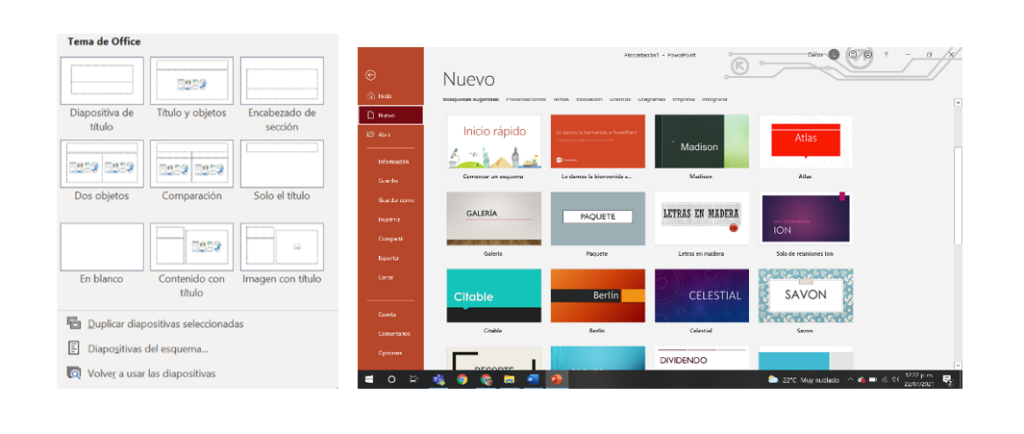The width and height of the screenshot is (1024, 434).
Task: Choose Cerrar in the backstage sidebar
Action: point(386,277)
